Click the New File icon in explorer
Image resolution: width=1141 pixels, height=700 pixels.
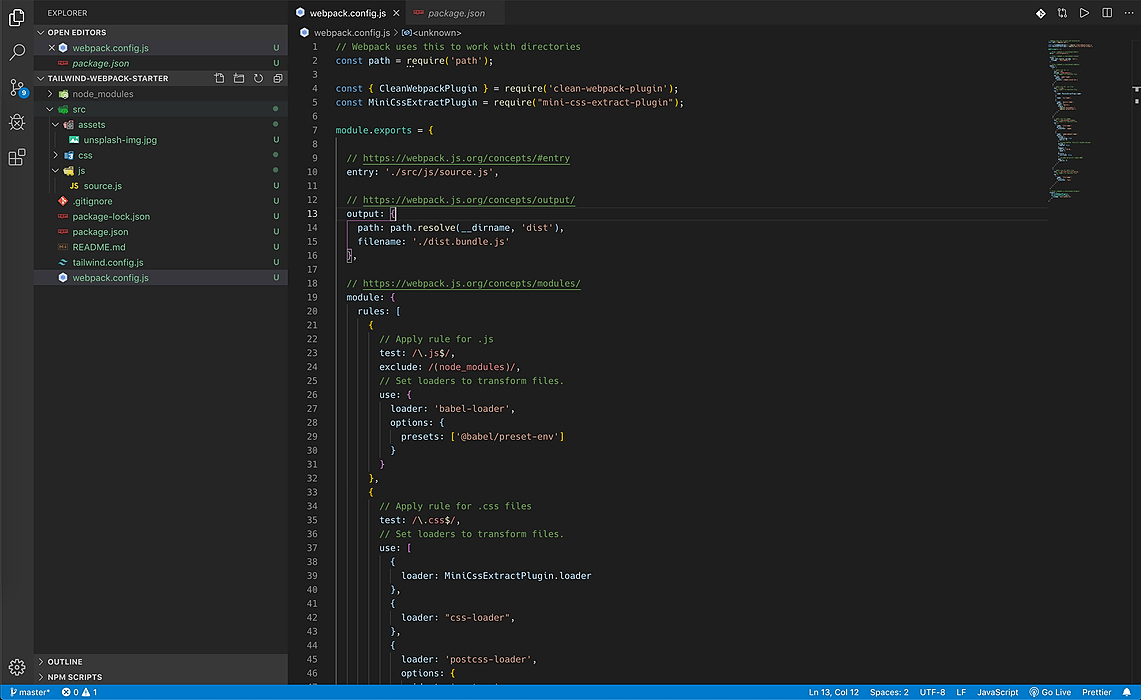(219, 78)
